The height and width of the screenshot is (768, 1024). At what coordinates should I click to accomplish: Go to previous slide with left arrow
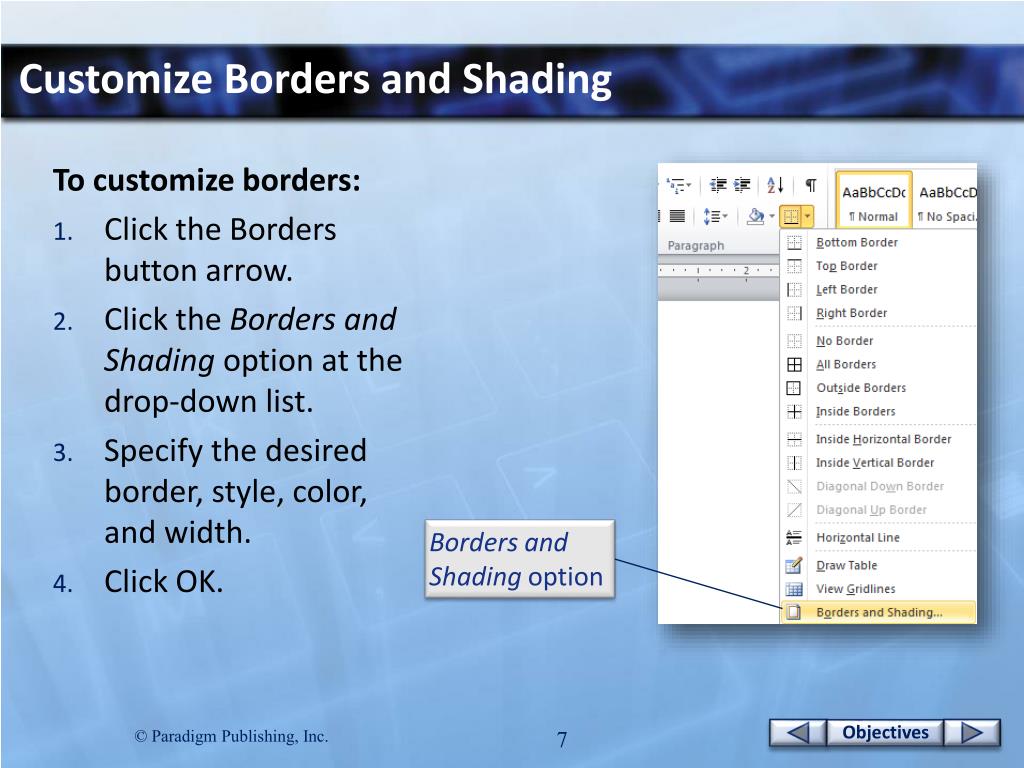click(x=798, y=732)
